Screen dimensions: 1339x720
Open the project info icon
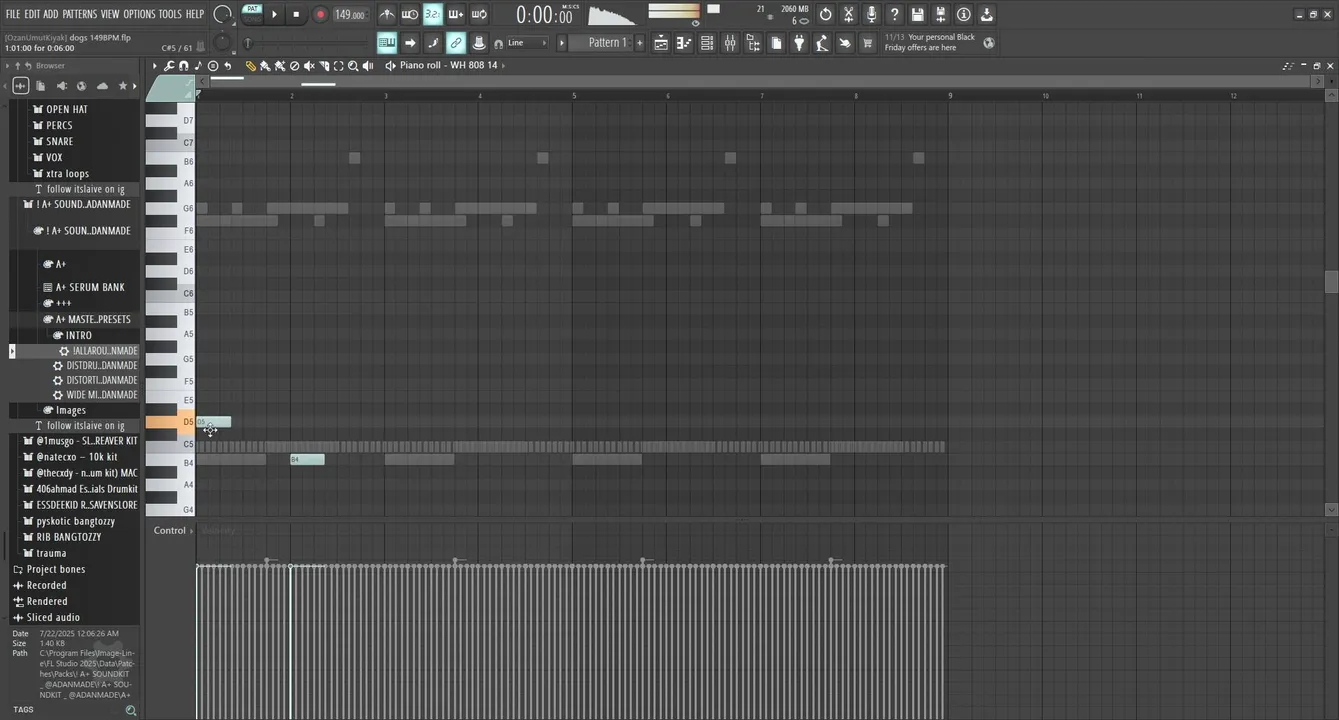pyautogui.click(x=964, y=14)
